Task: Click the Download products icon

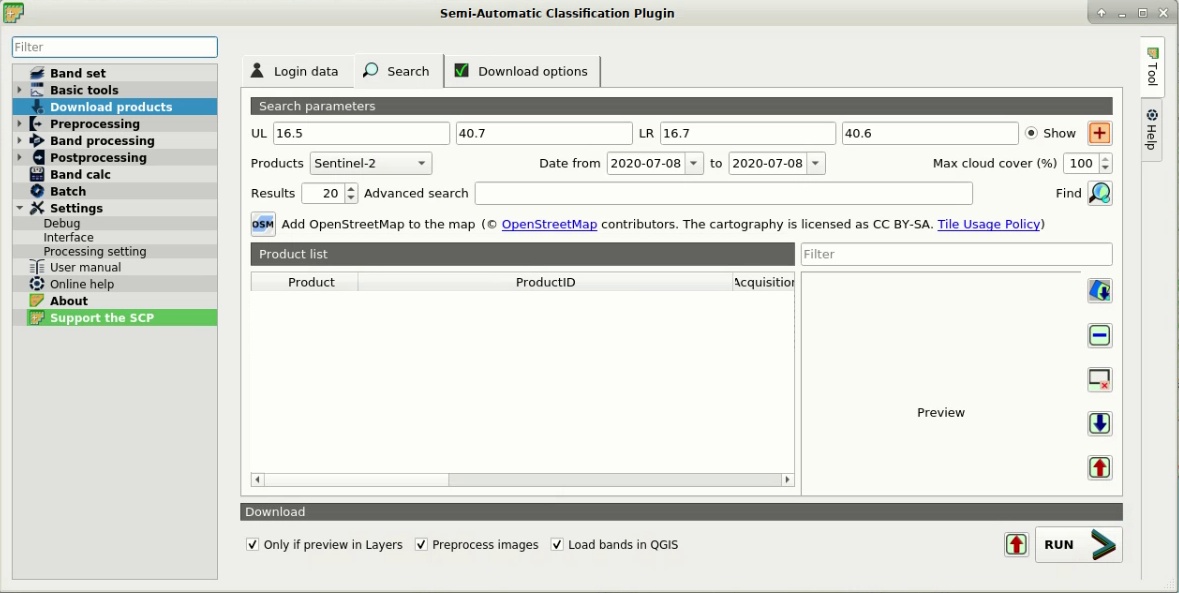Action: pyautogui.click(x=37, y=107)
